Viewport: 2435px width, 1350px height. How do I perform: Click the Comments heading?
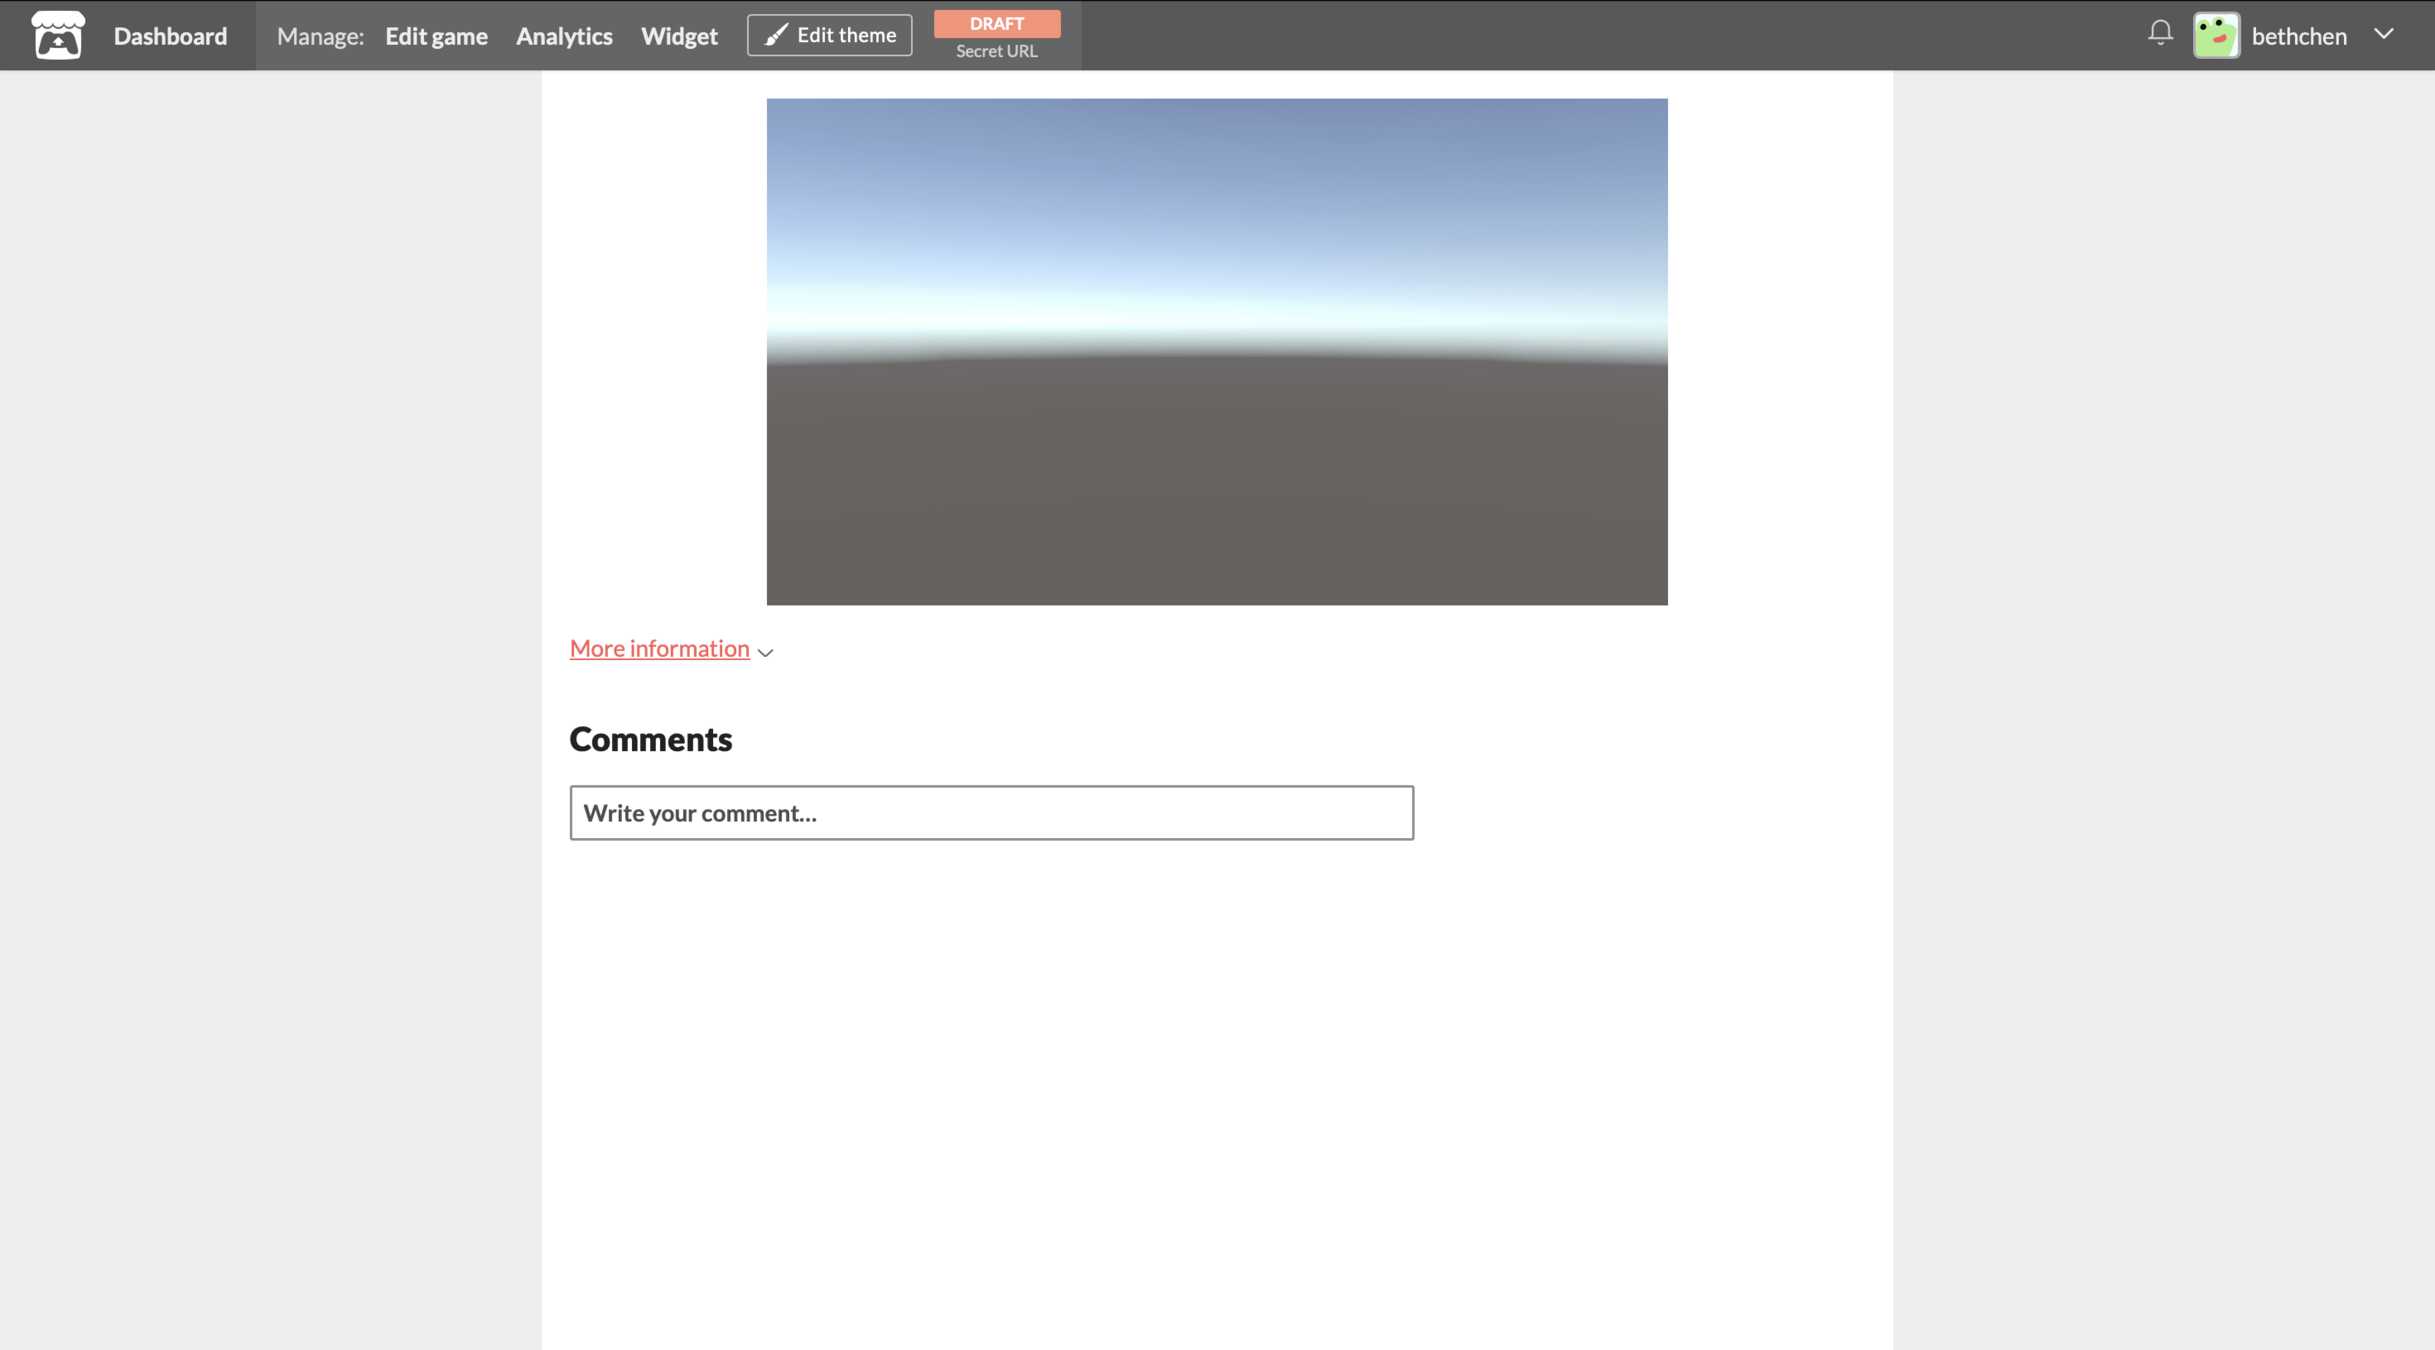click(650, 739)
